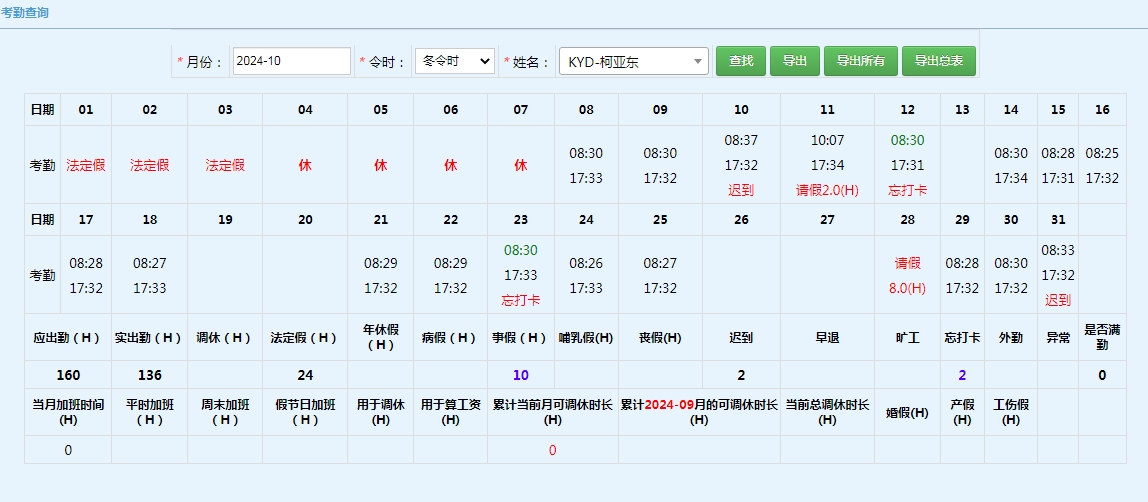Click the 应出勤 value 160
1148x502 pixels.
pyautogui.click(x=68, y=375)
